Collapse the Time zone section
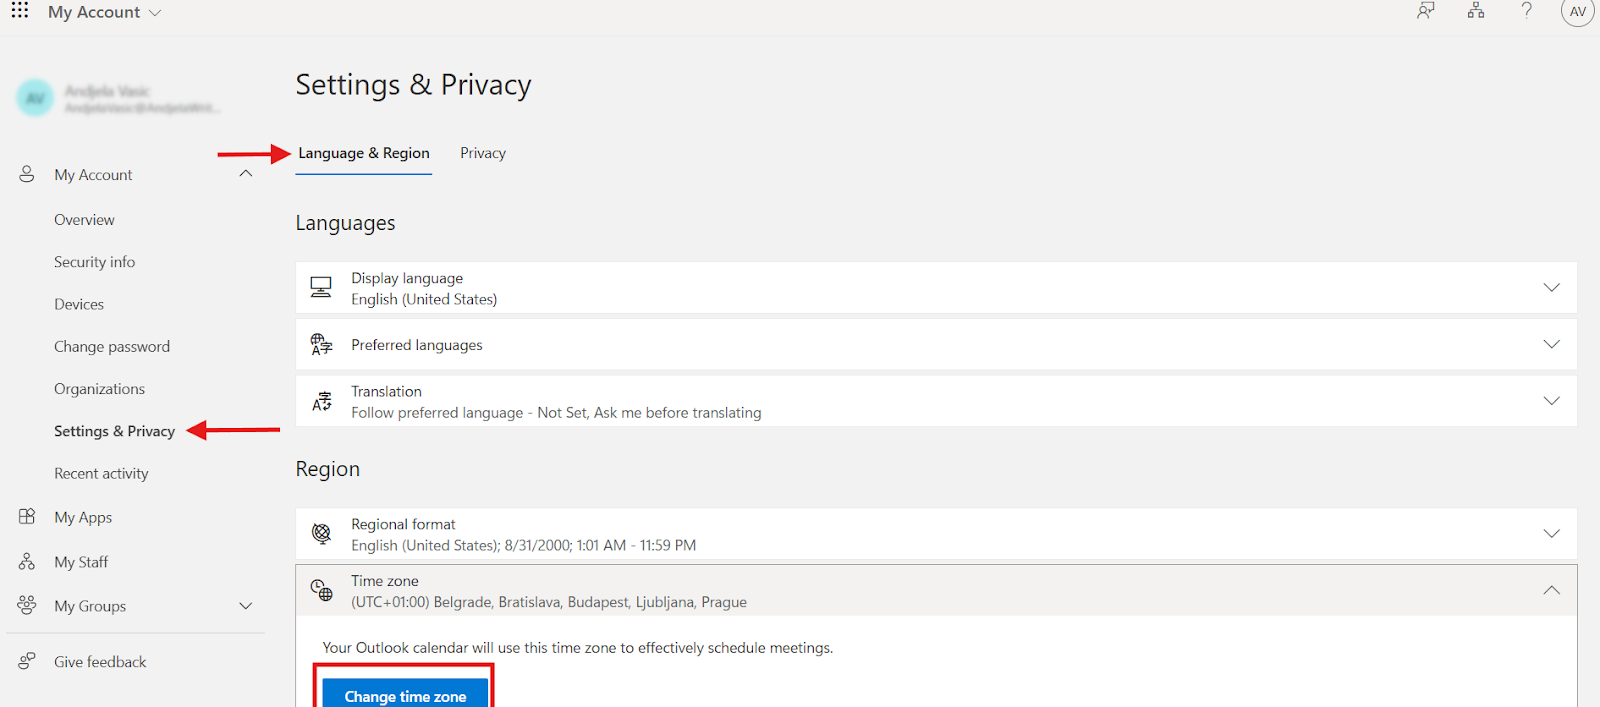This screenshot has height=707, width=1600. click(x=1551, y=591)
